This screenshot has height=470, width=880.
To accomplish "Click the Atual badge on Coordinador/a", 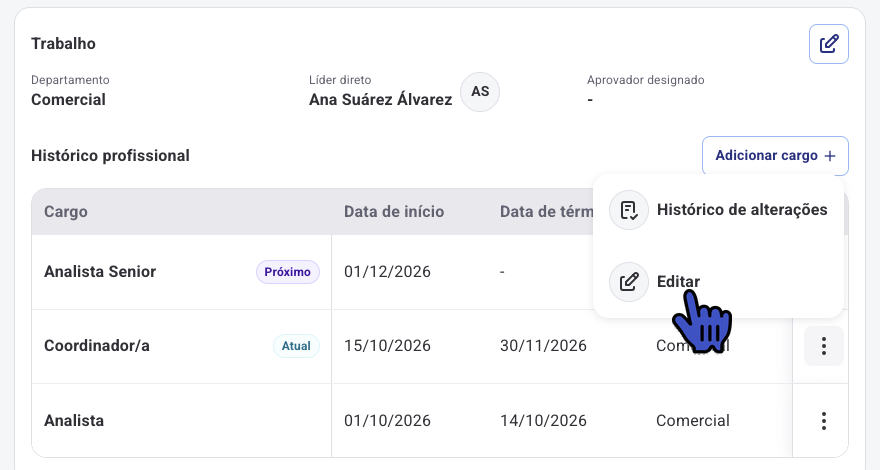I will click(x=296, y=346).
